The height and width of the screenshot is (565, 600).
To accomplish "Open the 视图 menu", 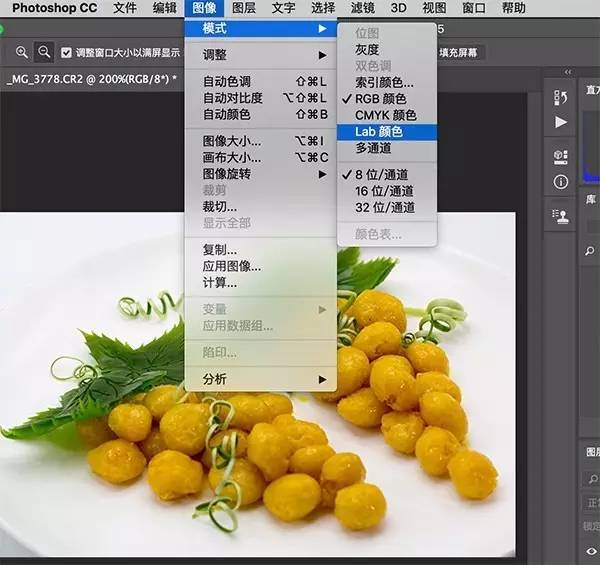I will point(435,8).
